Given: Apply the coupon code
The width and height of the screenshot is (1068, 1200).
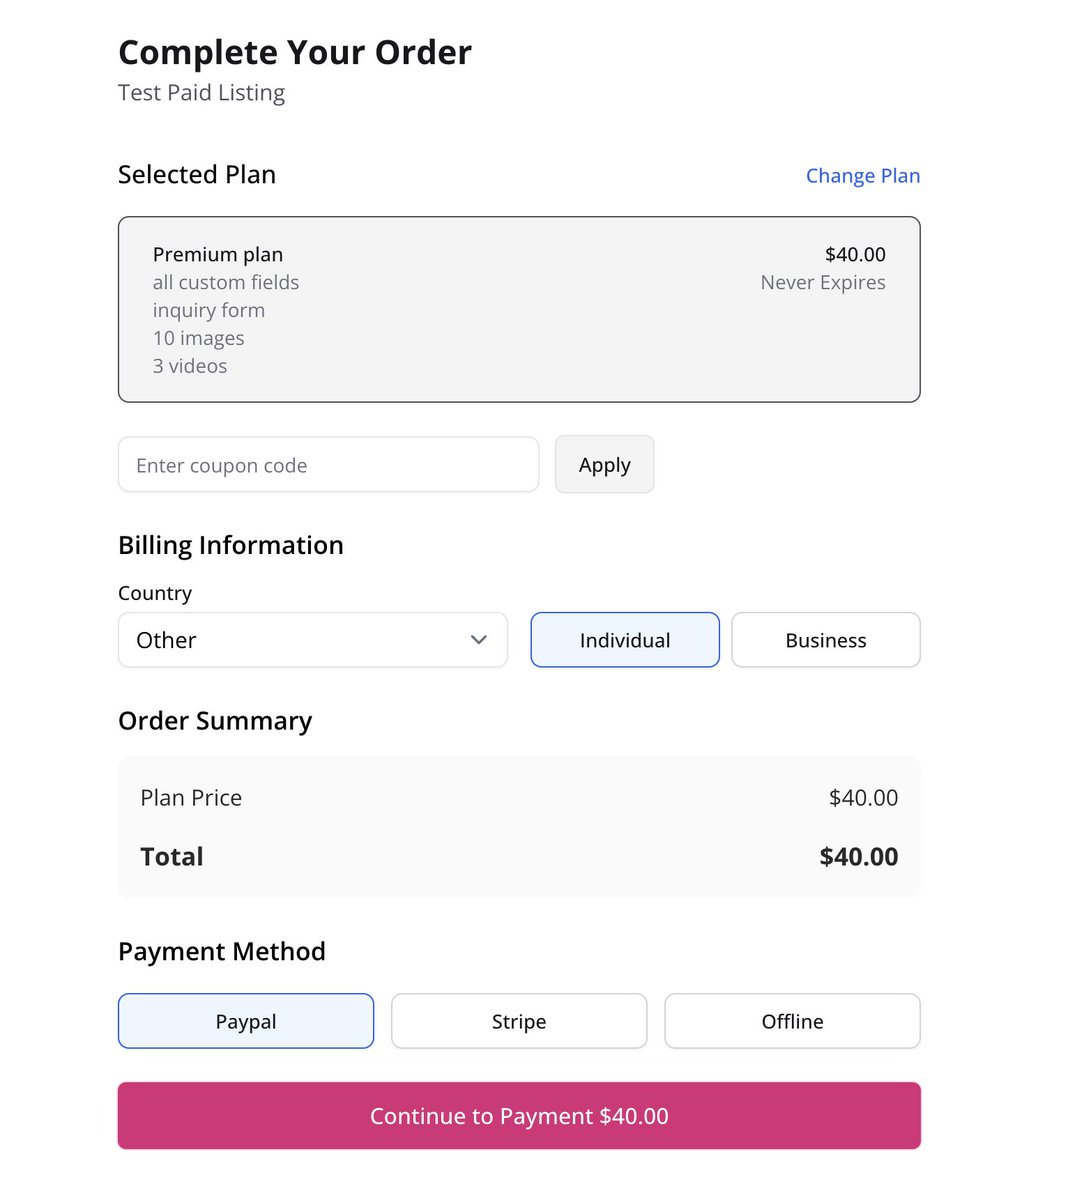Looking at the screenshot, I should [x=604, y=465].
